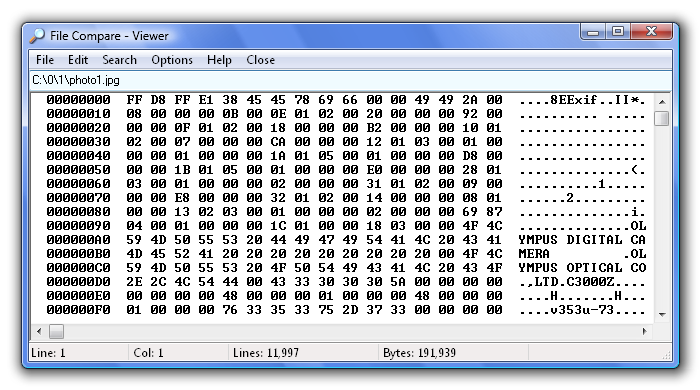Open the Search menu
Image resolution: width=700 pixels, height=390 pixels.
click(119, 60)
